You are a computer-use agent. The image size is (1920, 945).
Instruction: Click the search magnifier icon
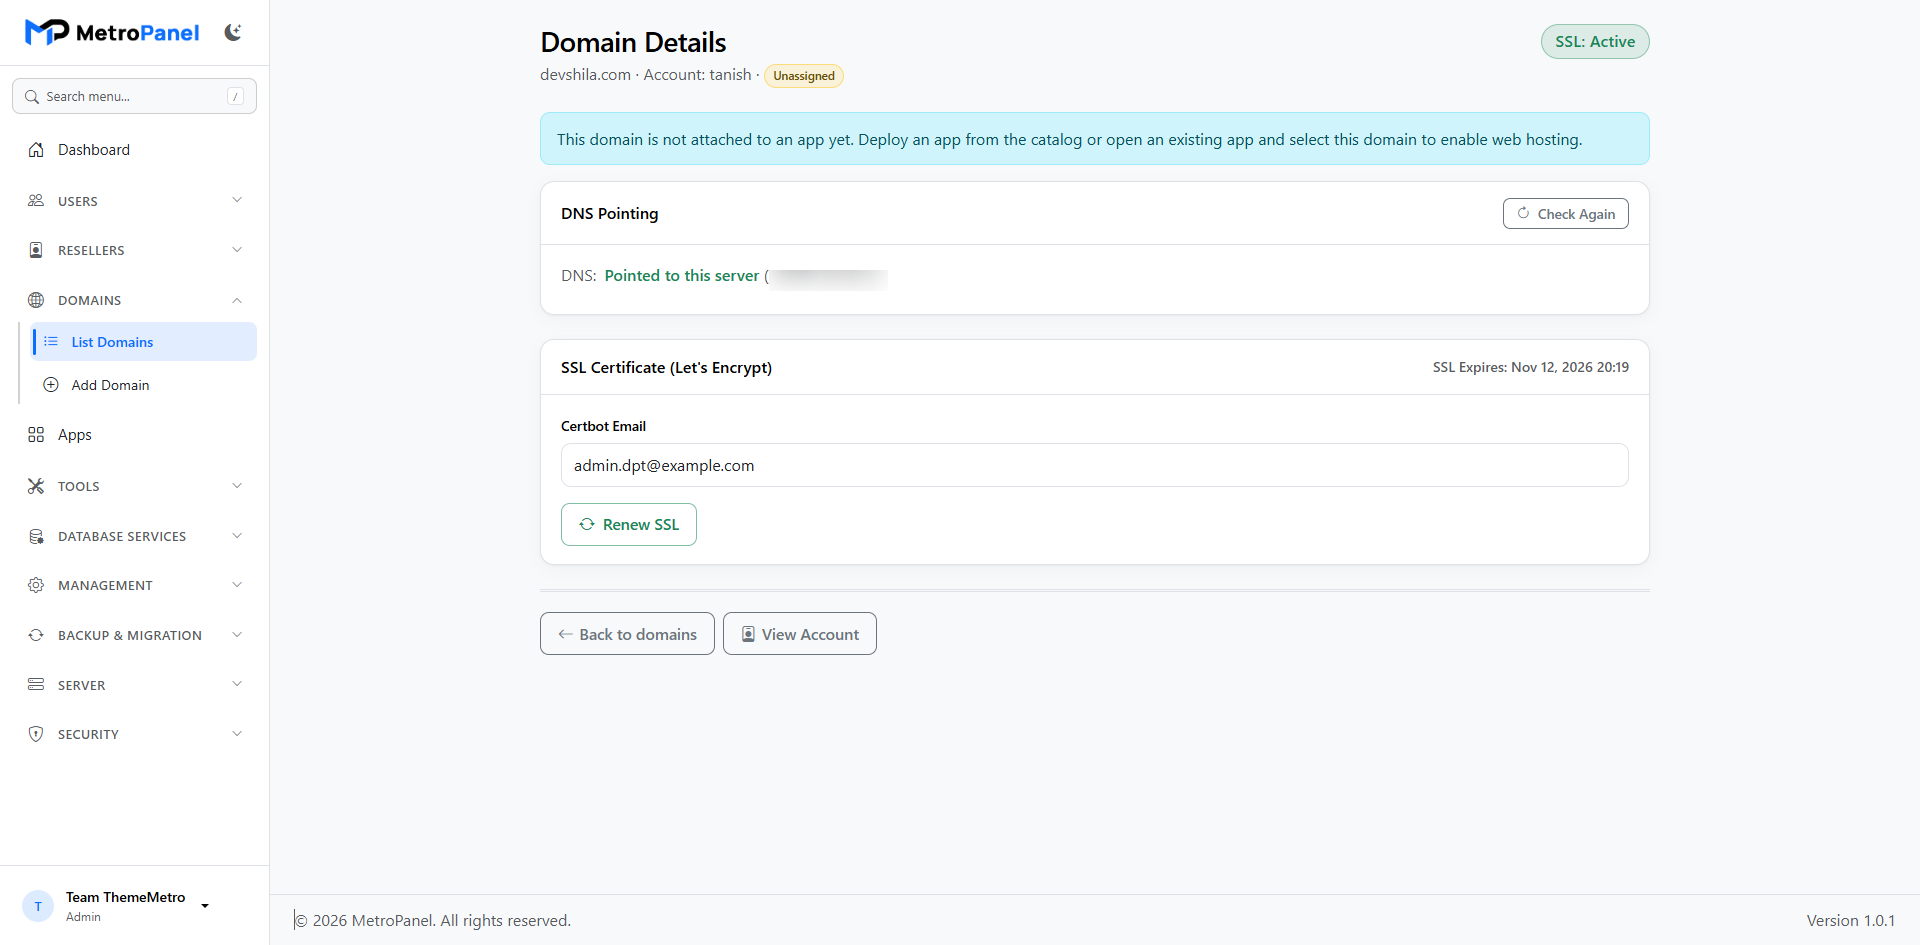(x=32, y=97)
